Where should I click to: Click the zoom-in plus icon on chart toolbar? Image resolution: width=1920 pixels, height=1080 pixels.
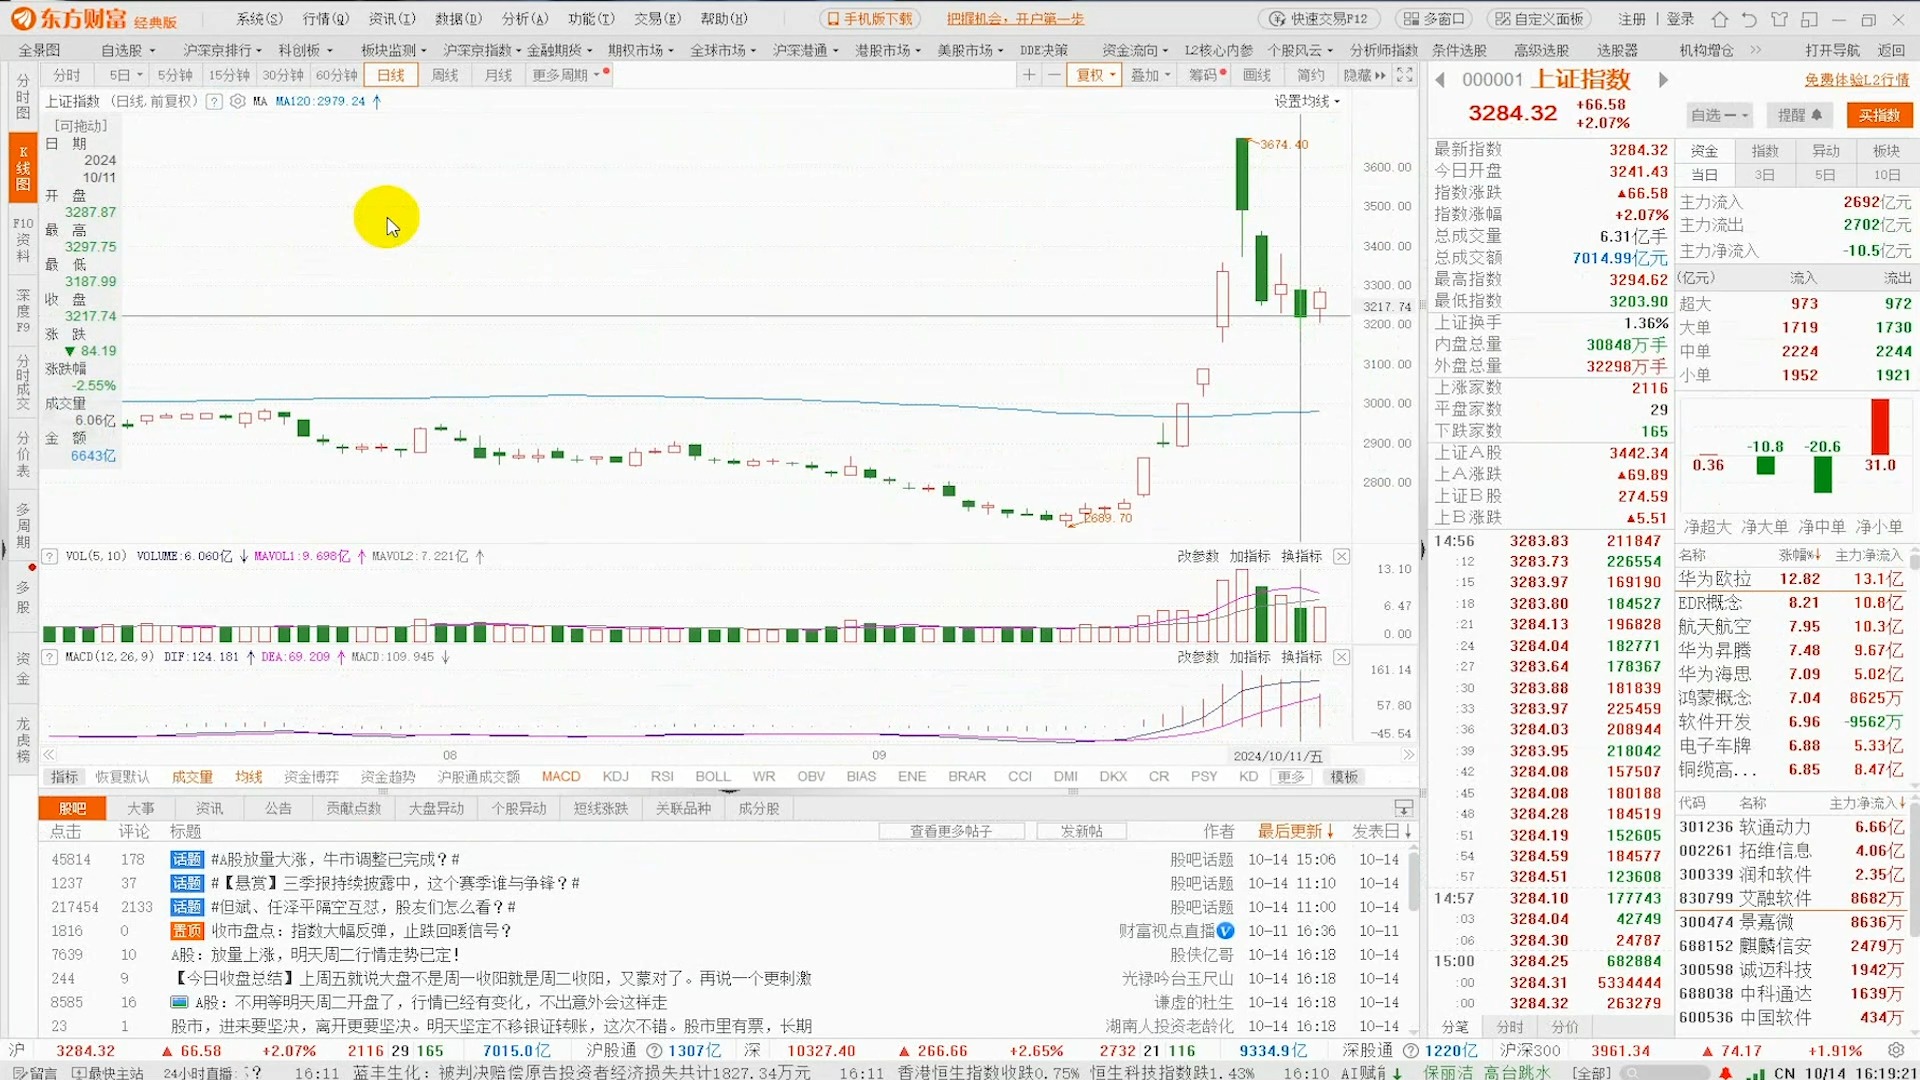pyautogui.click(x=1029, y=75)
